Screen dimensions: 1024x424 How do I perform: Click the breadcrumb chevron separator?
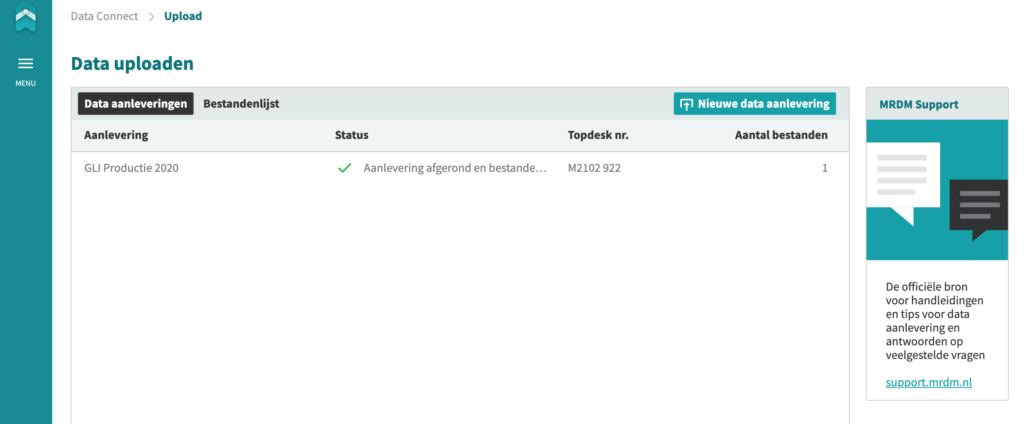click(x=151, y=17)
